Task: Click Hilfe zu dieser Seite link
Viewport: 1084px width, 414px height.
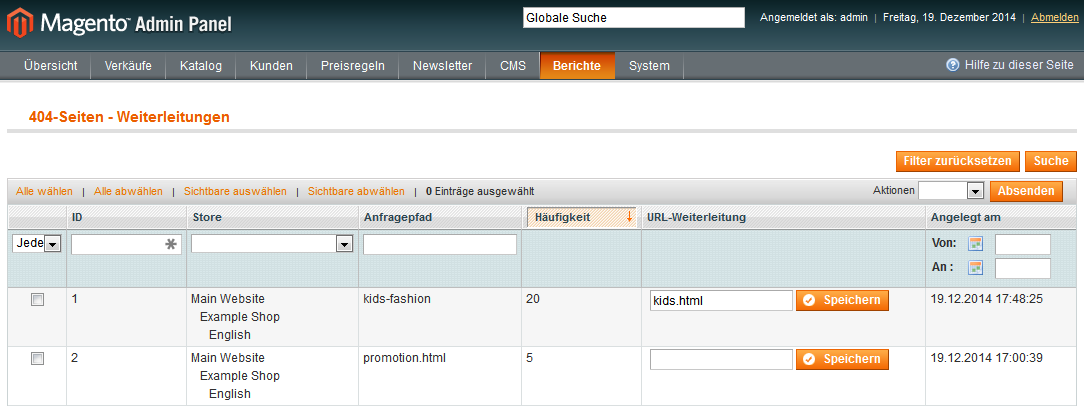Action: (x=1019, y=65)
